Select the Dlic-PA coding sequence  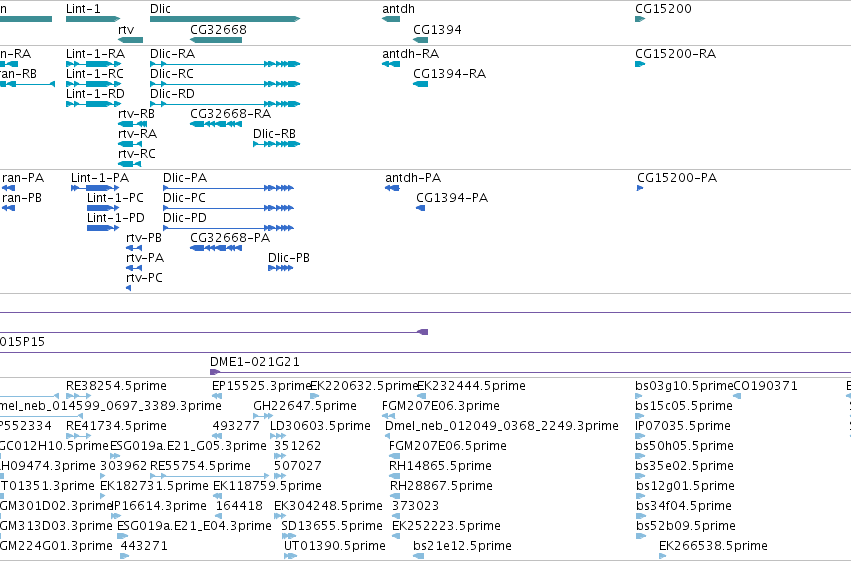[228, 188]
